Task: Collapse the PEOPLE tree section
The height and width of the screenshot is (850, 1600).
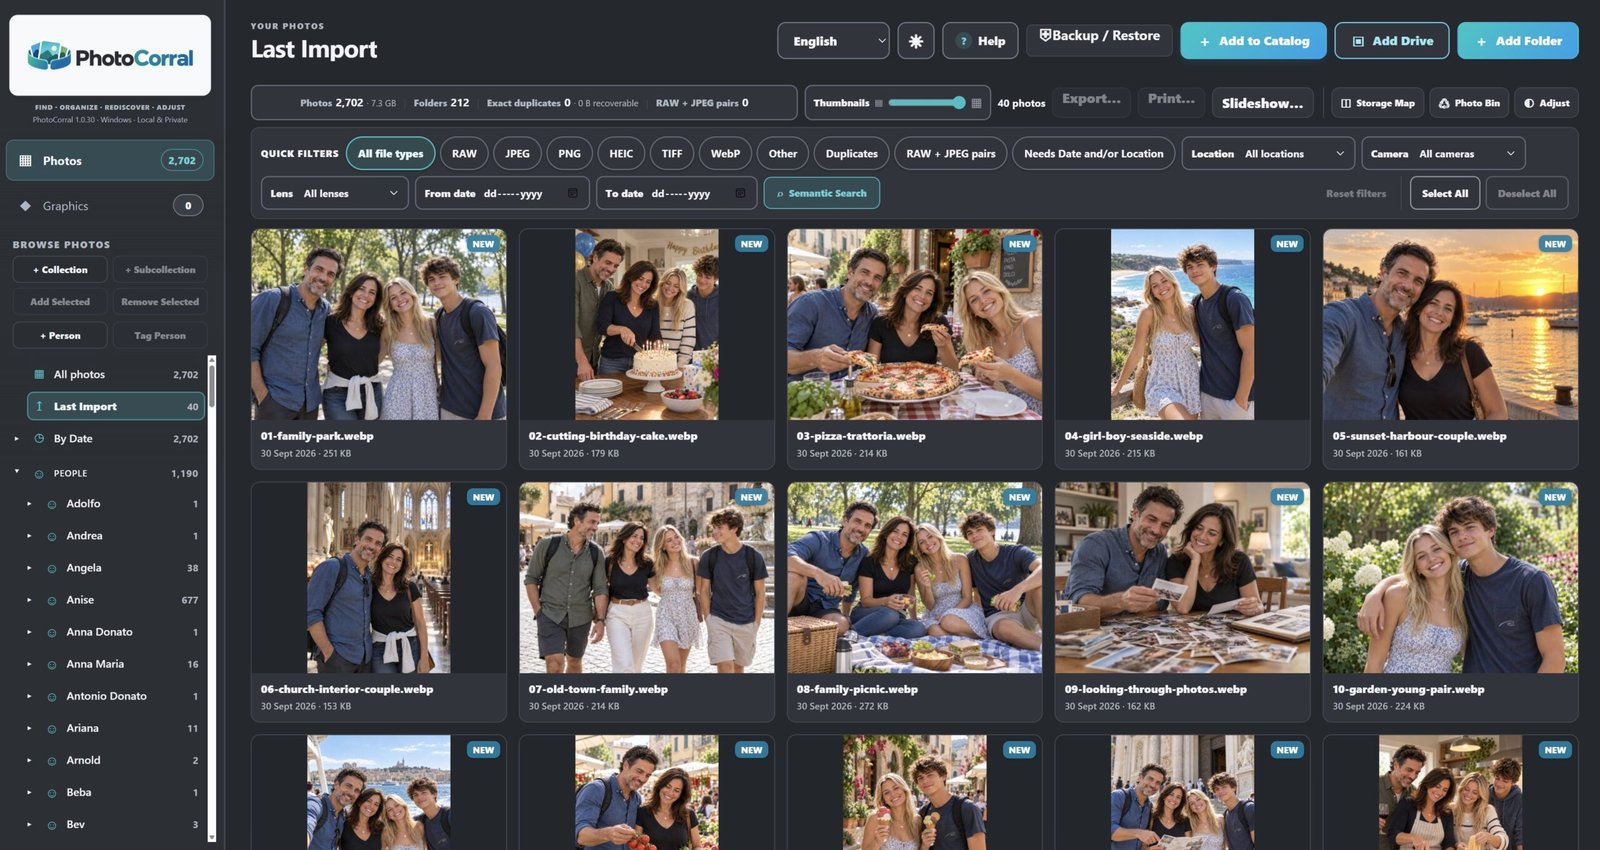Action: coord(16,472)
